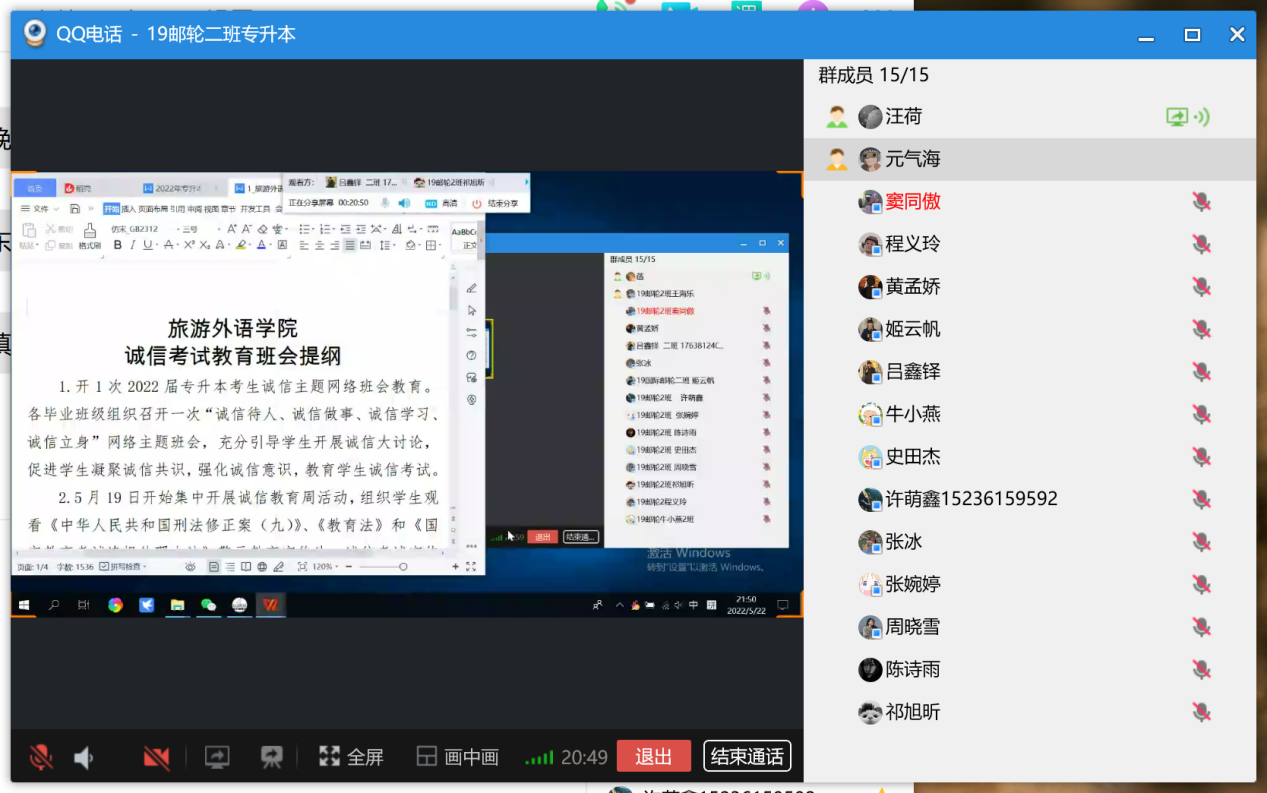This screenshot has width=1267, height=793.
Task: Click the avatar of 牛小燕
Action: [870, 414]
